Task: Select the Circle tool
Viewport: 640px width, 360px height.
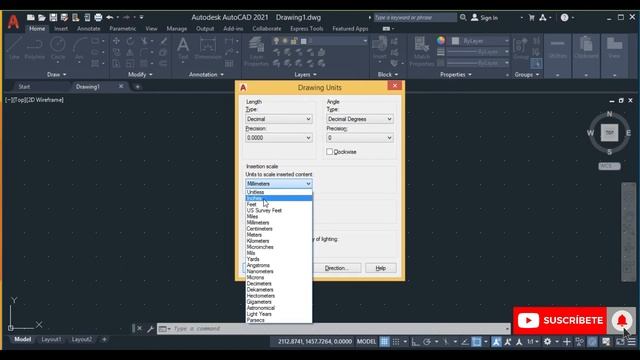Action: click(58, 48)
